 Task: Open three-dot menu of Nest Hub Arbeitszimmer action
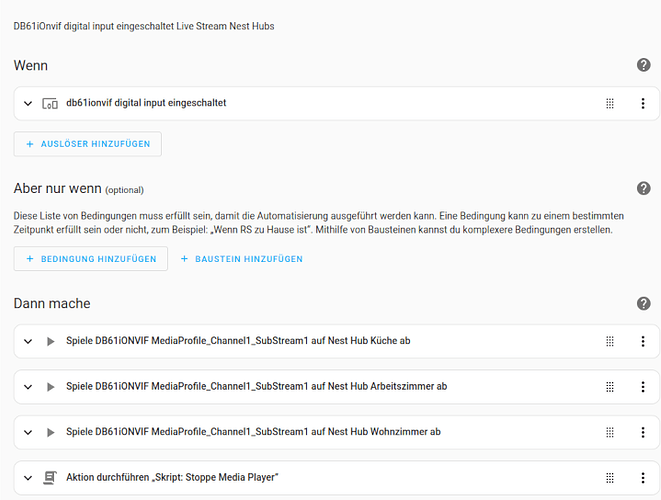pyautogui.click(x=643, y=387)
